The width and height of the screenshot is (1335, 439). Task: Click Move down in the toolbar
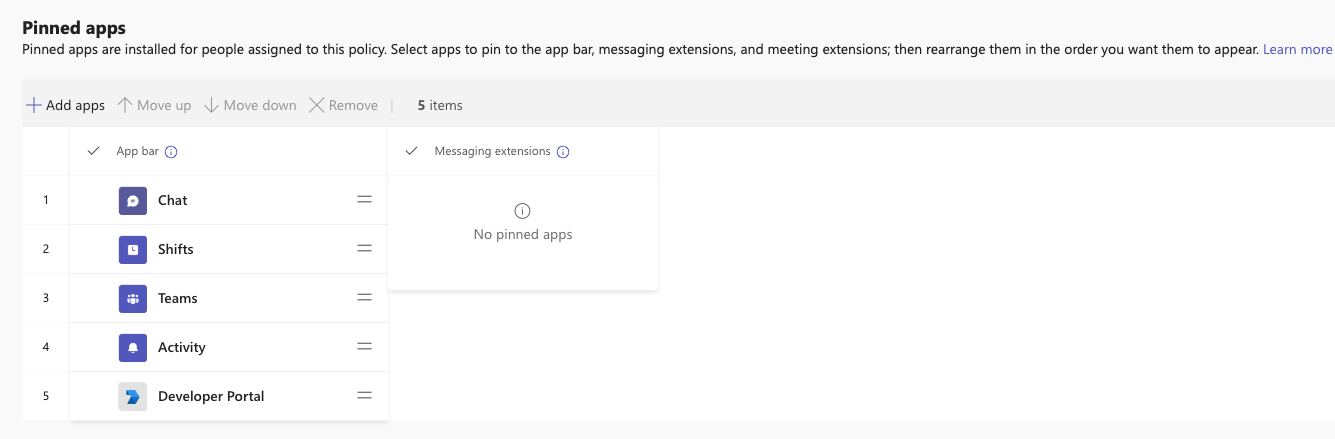250,105
